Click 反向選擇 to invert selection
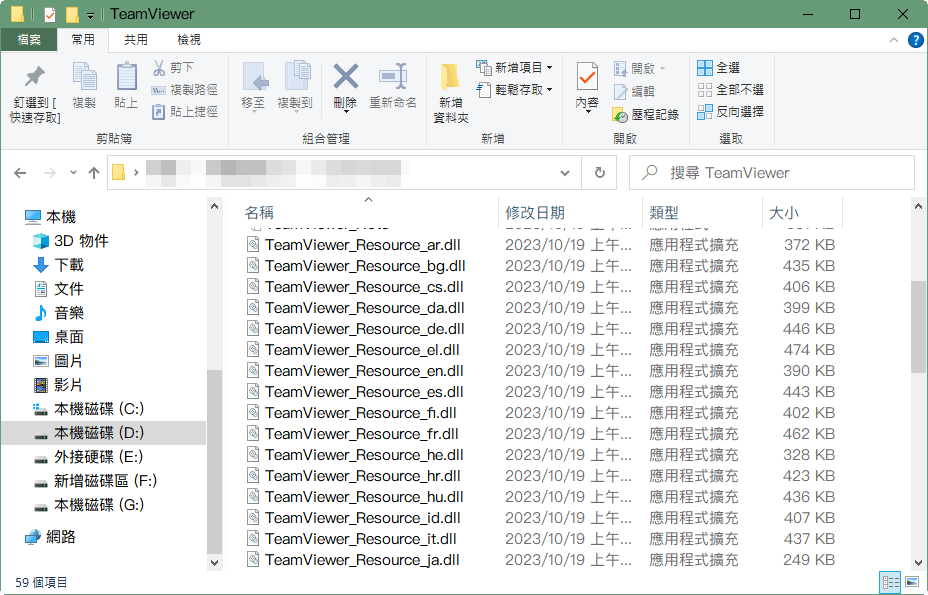The height and width of the screenshot is (595, 928). (730, 111)
